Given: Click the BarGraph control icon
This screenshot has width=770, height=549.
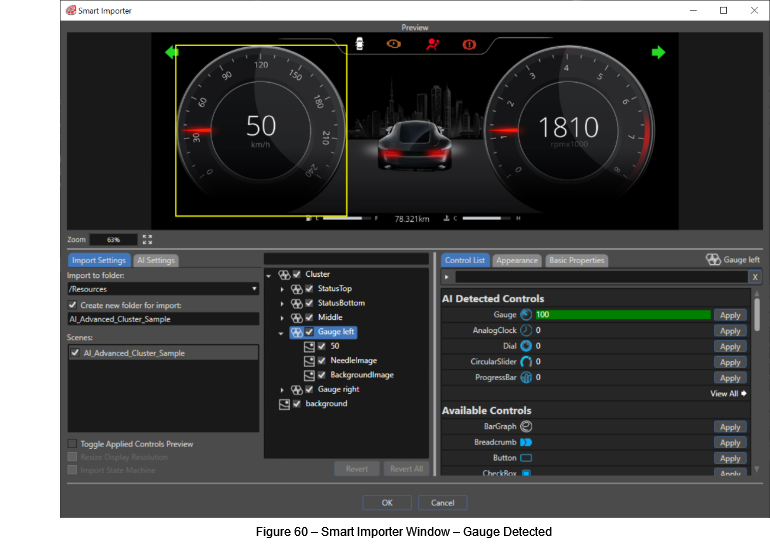Looking at the screenshot, I should [x=526, y=427].
